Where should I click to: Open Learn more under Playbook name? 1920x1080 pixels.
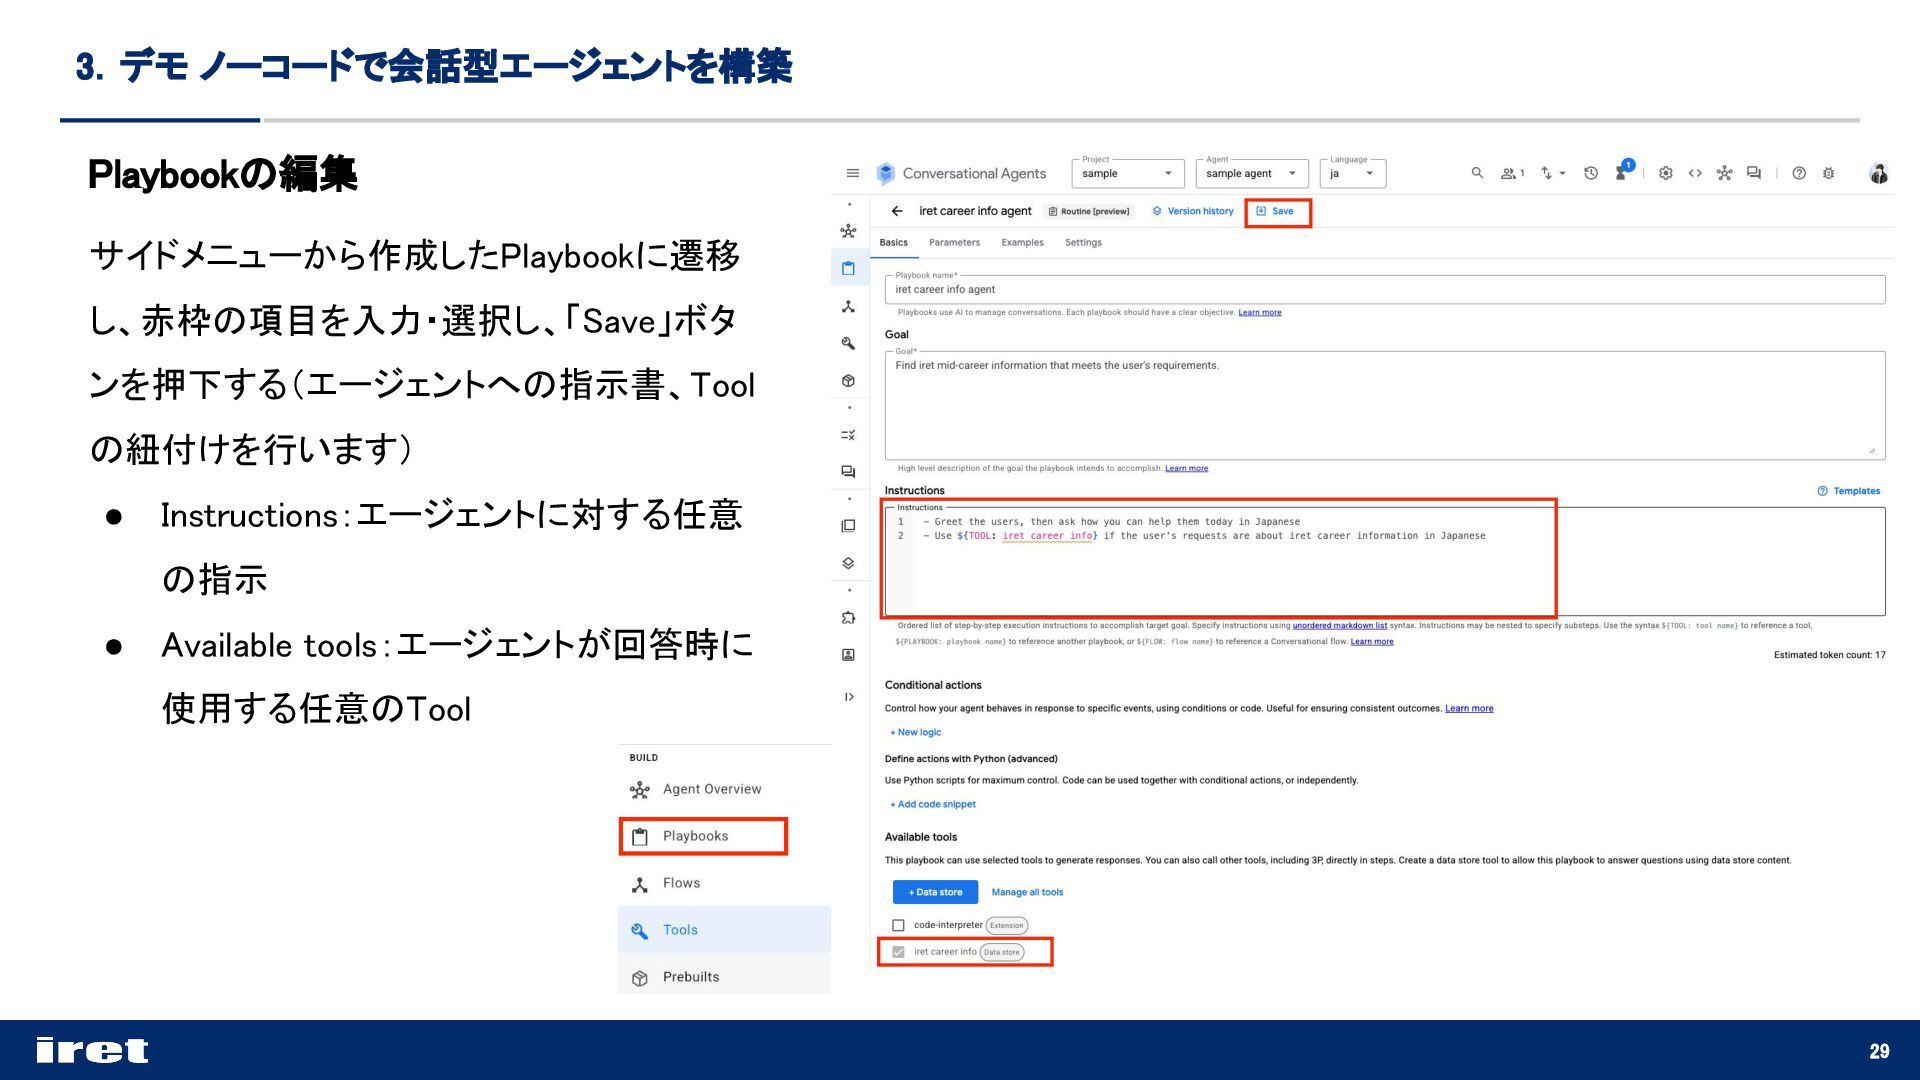coord(1259,313)
